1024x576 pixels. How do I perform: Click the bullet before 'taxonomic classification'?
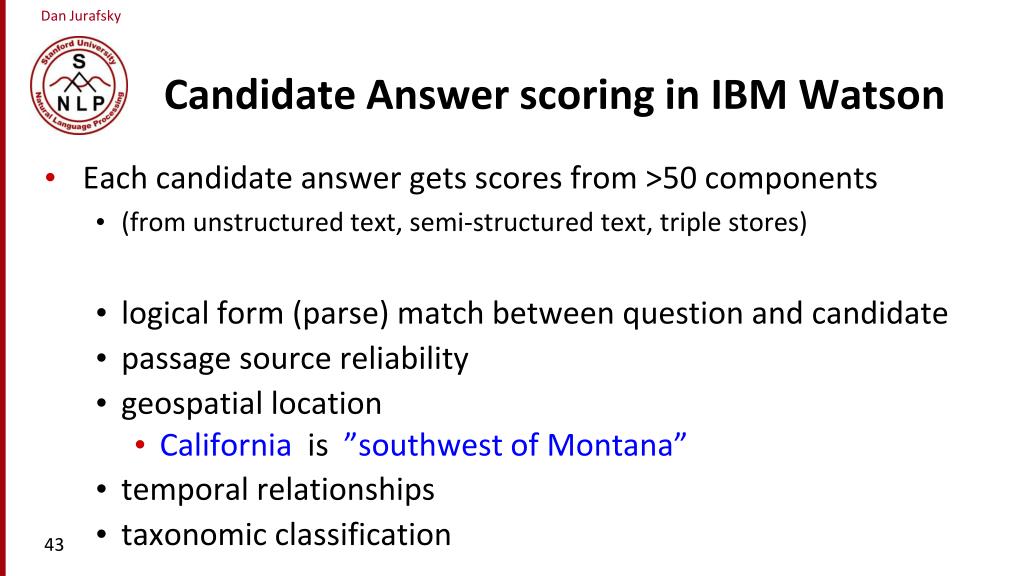101,535
